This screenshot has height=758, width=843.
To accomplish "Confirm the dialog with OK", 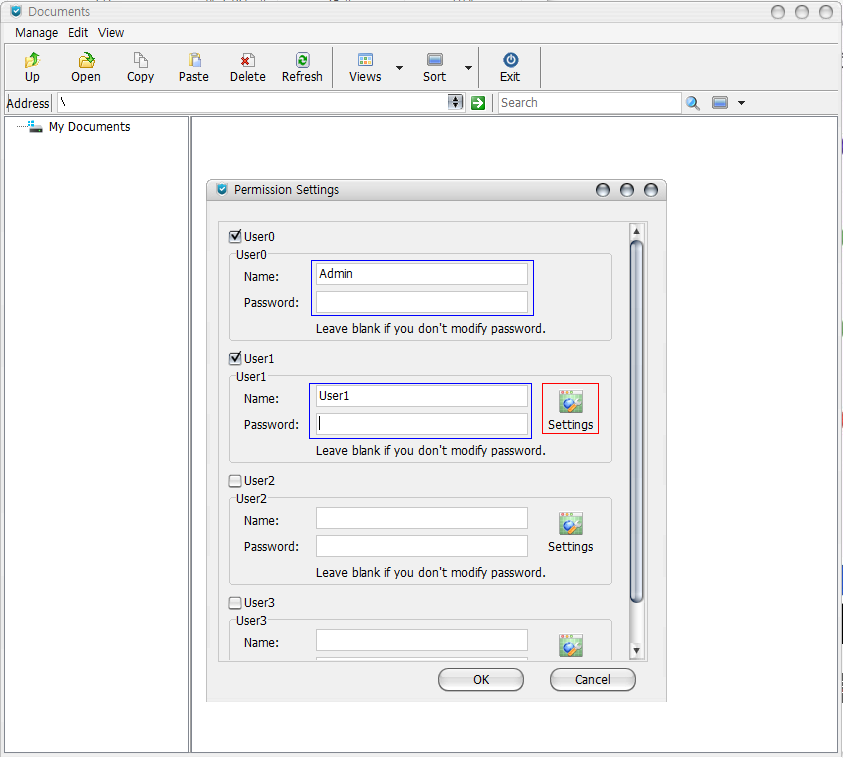I will (x=481, y=680).
